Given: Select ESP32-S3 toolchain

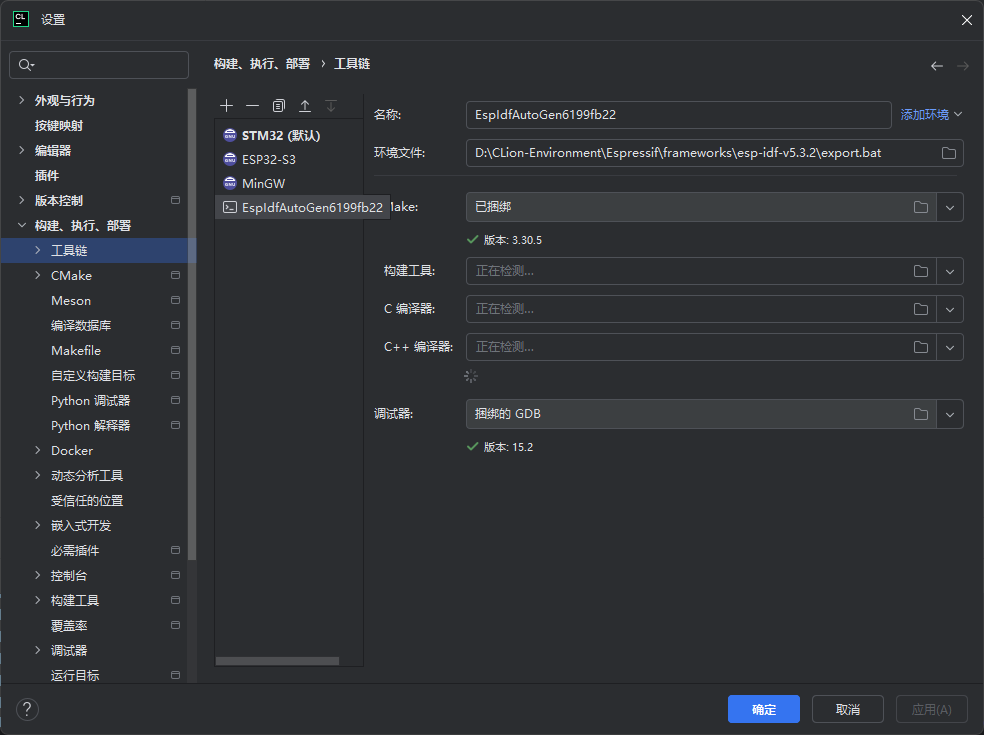Looking at the screenshot, I should 289,159.
